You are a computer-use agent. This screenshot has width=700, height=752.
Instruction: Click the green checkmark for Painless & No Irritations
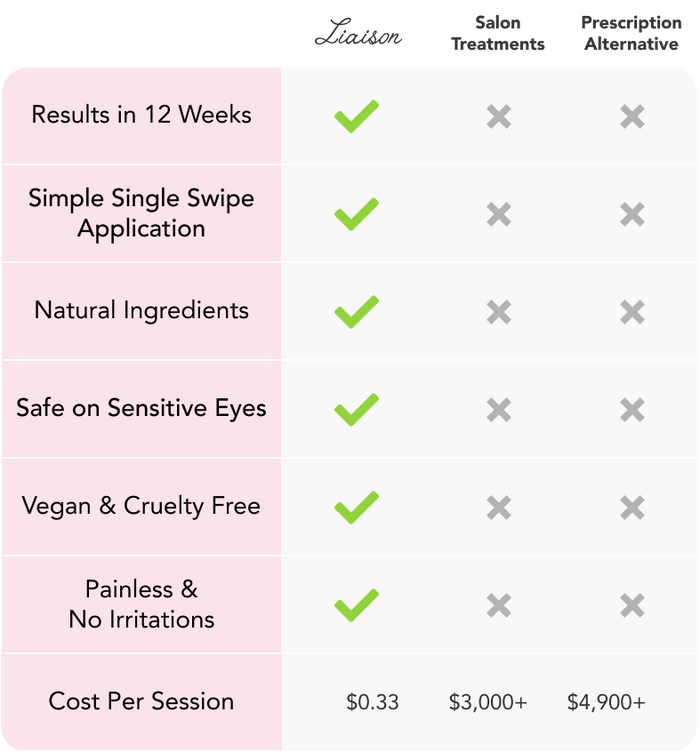[356, 605]
